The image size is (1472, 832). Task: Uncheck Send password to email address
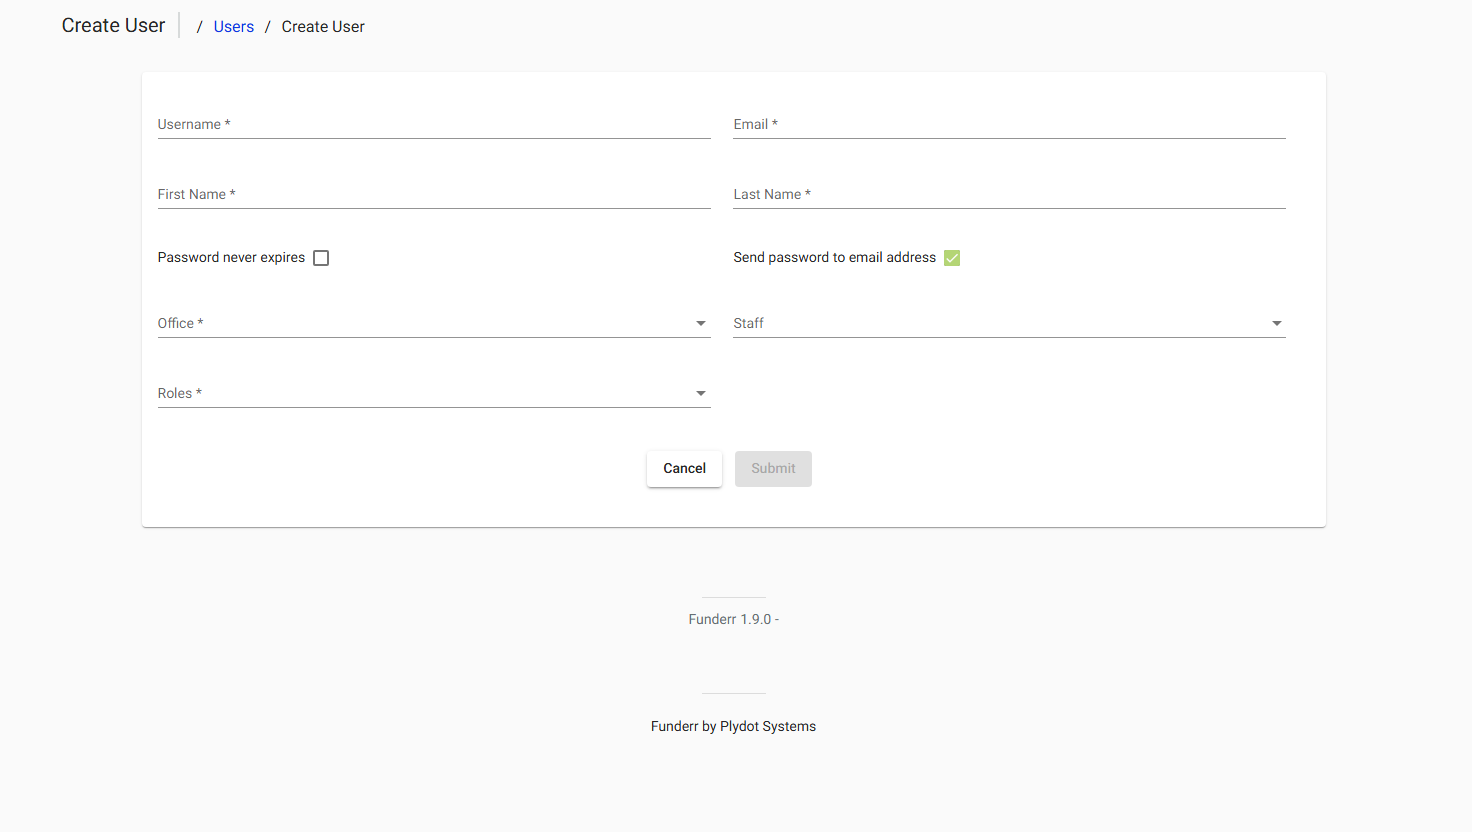pos(951,257)
